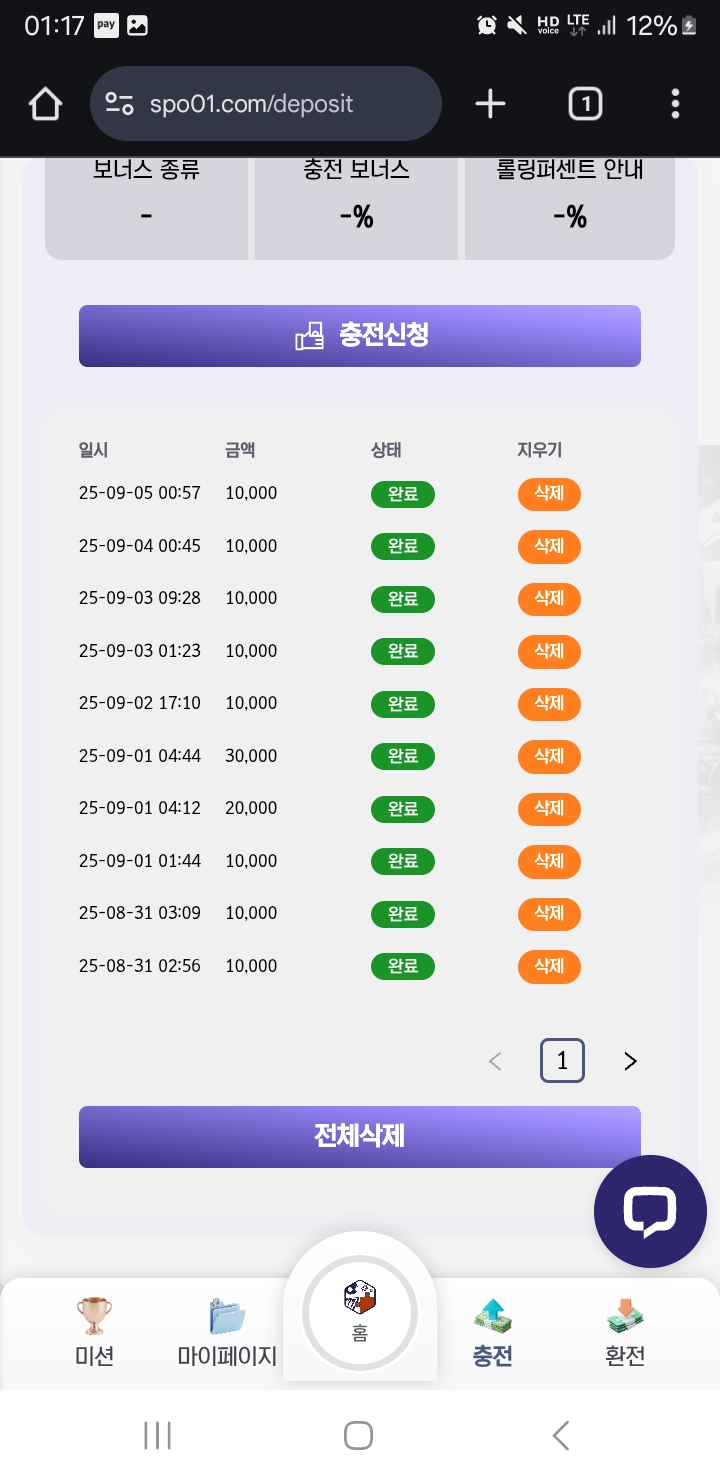The height and width of the screenshot is (1480, 720).
Task: Tap the browser home icon
Action: pos(45,104)
